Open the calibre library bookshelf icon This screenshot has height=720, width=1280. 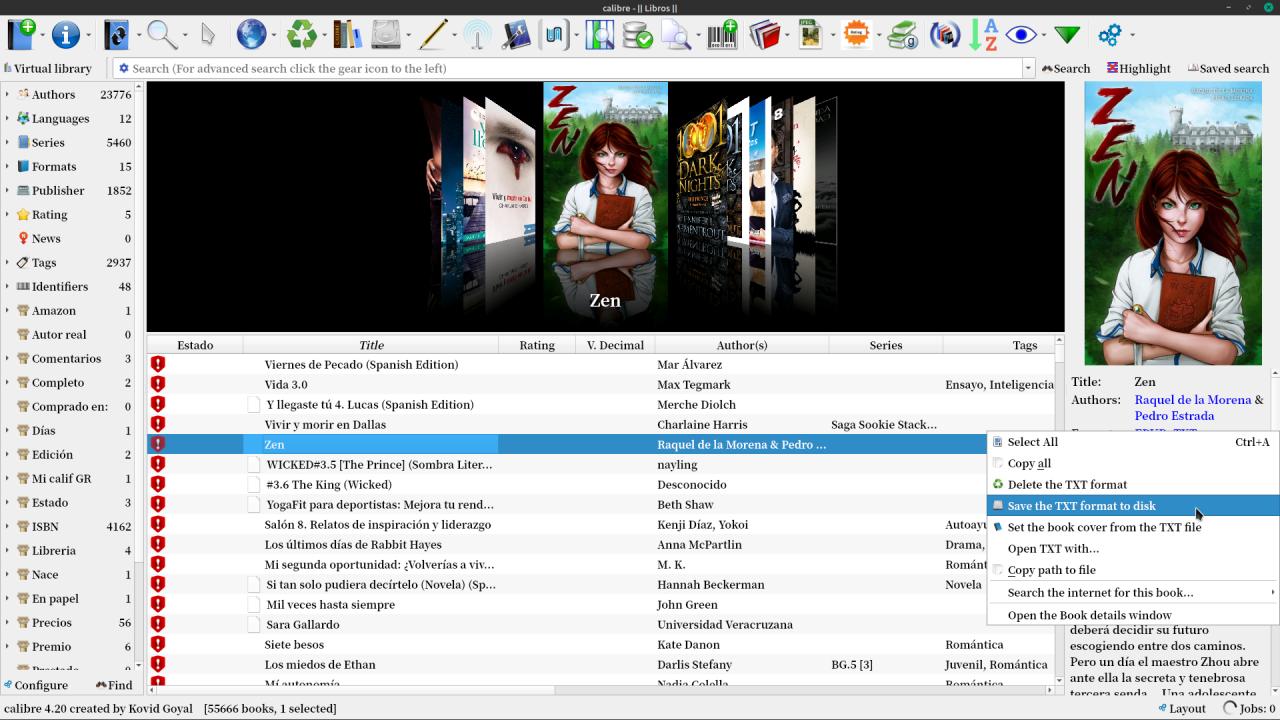pyautogui.click(x=347, y=35)
